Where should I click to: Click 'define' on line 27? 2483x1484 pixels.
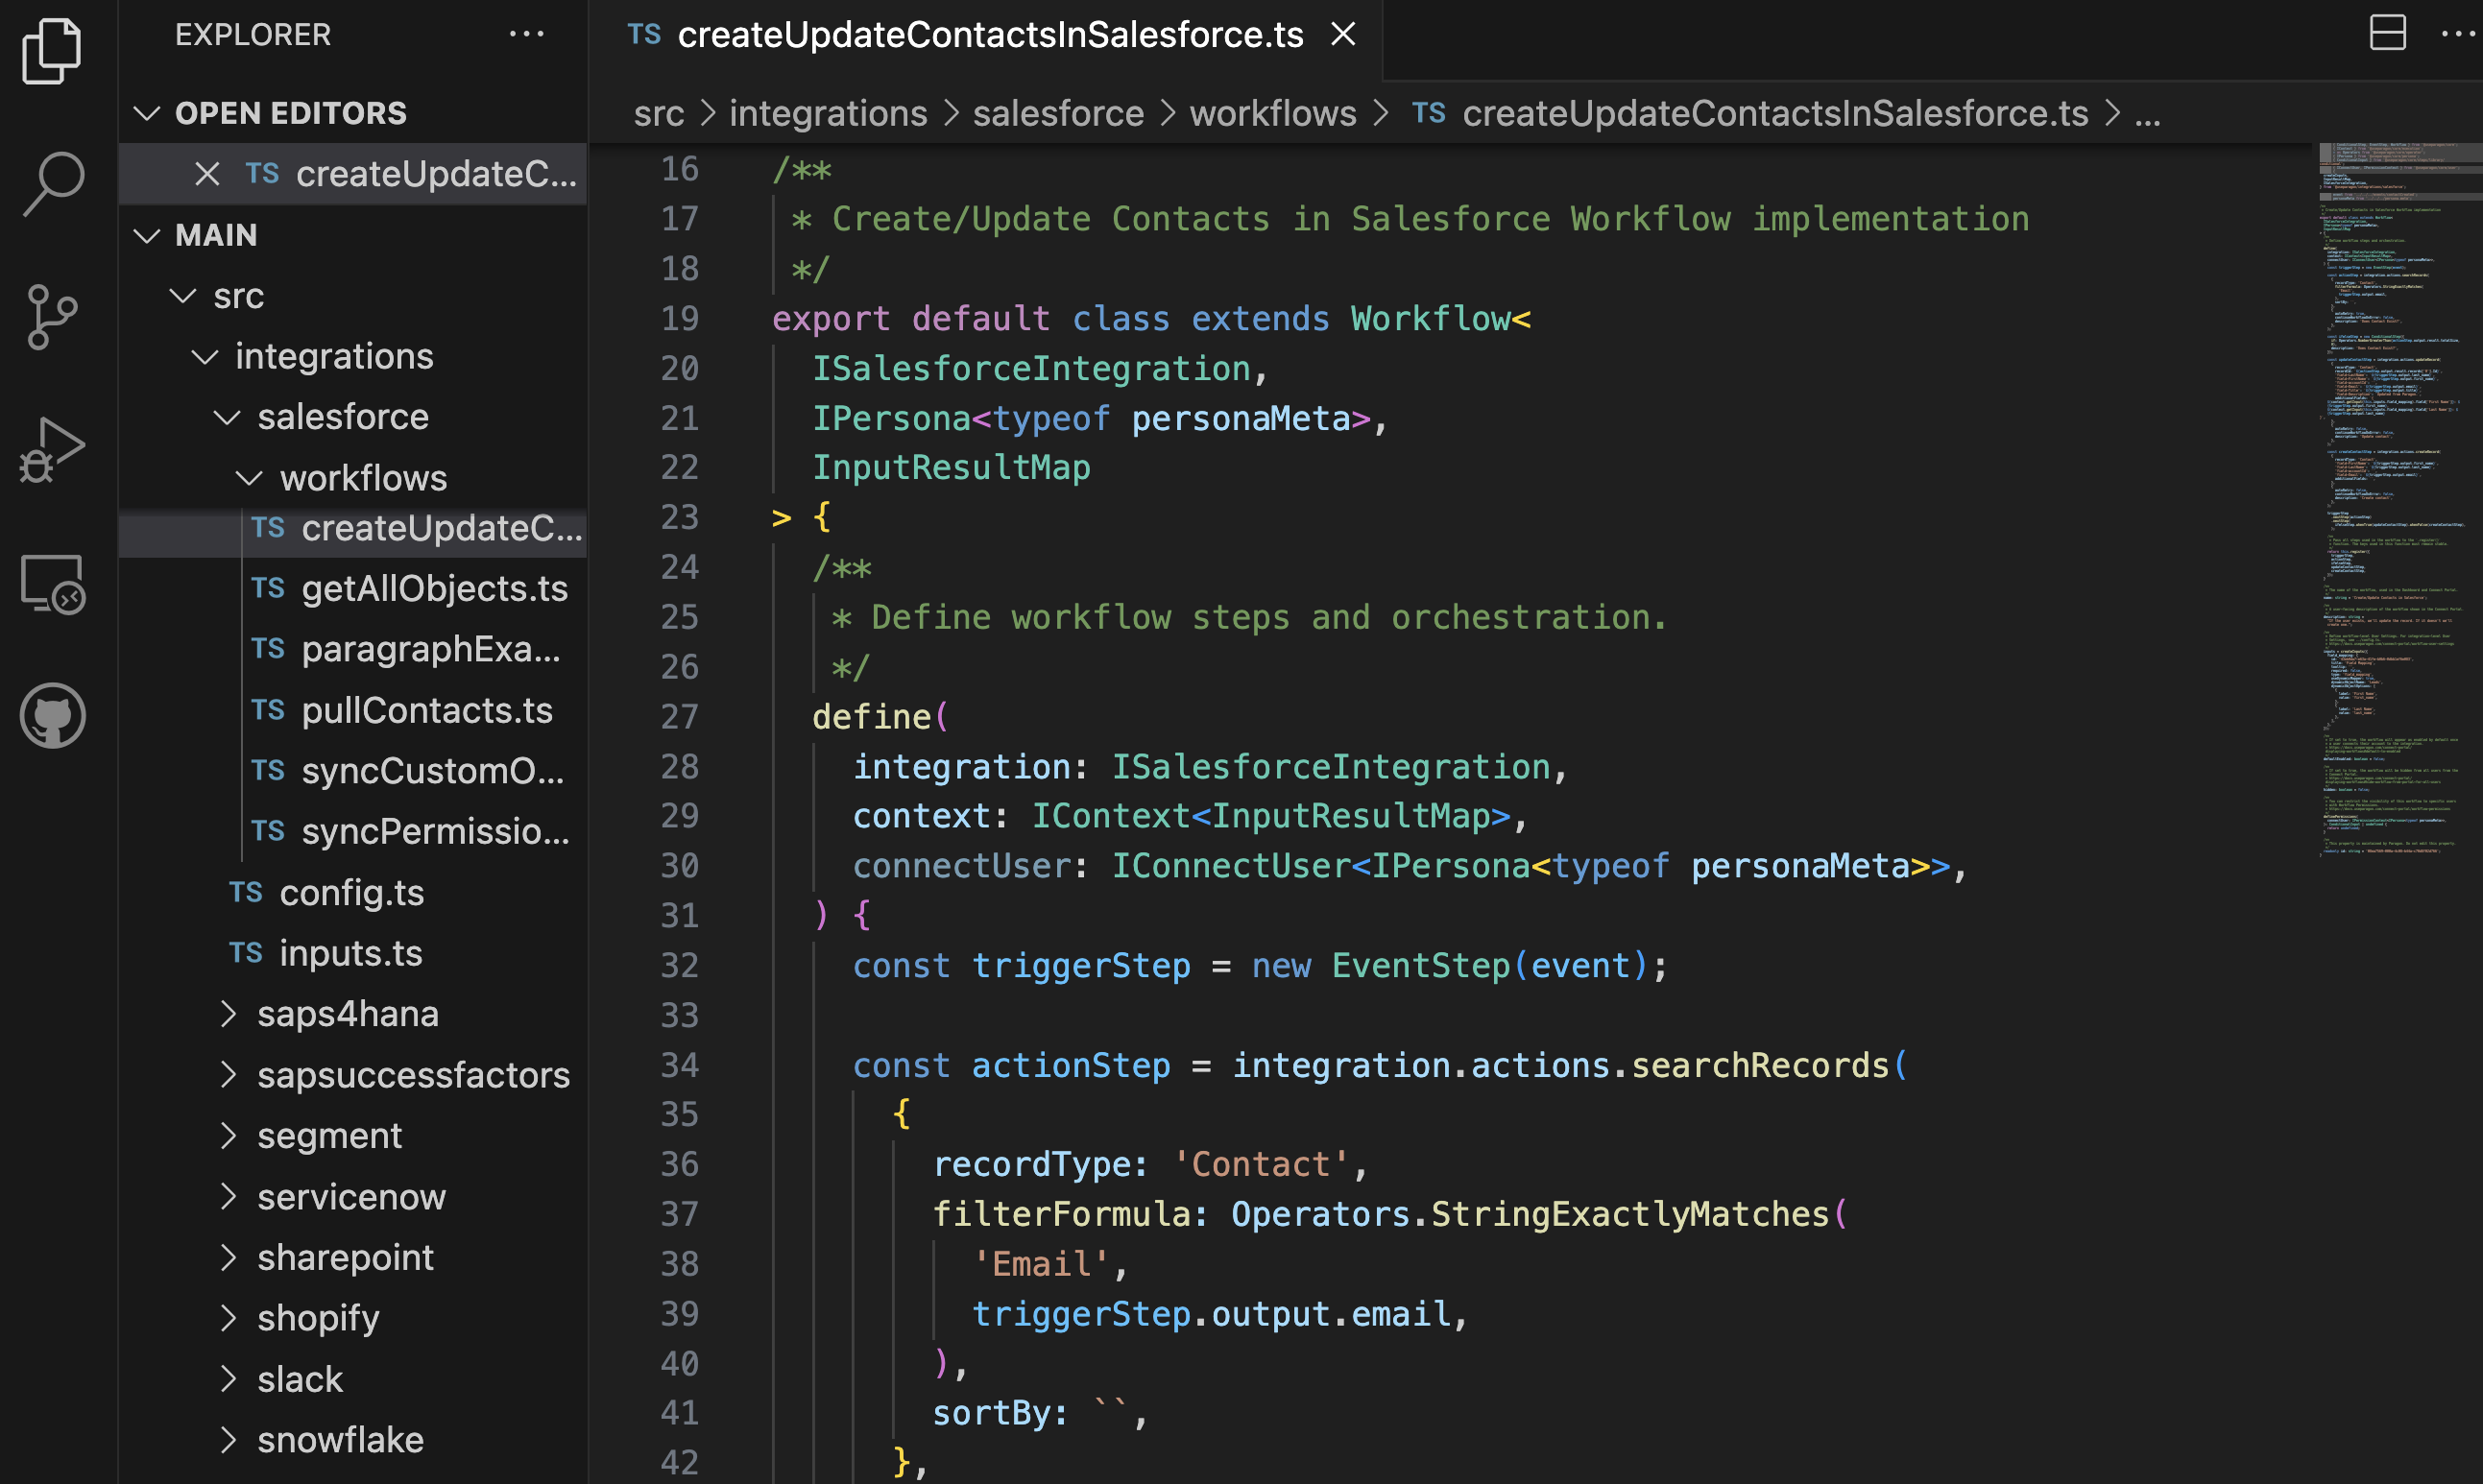point(871,717)
